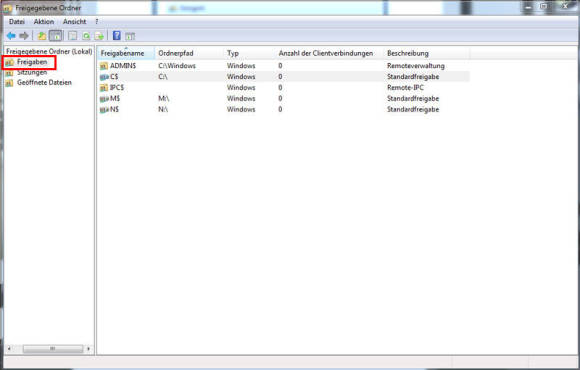
Task: Open the Aktion menu
Action: pyautogui.click(x=44, y=22)
